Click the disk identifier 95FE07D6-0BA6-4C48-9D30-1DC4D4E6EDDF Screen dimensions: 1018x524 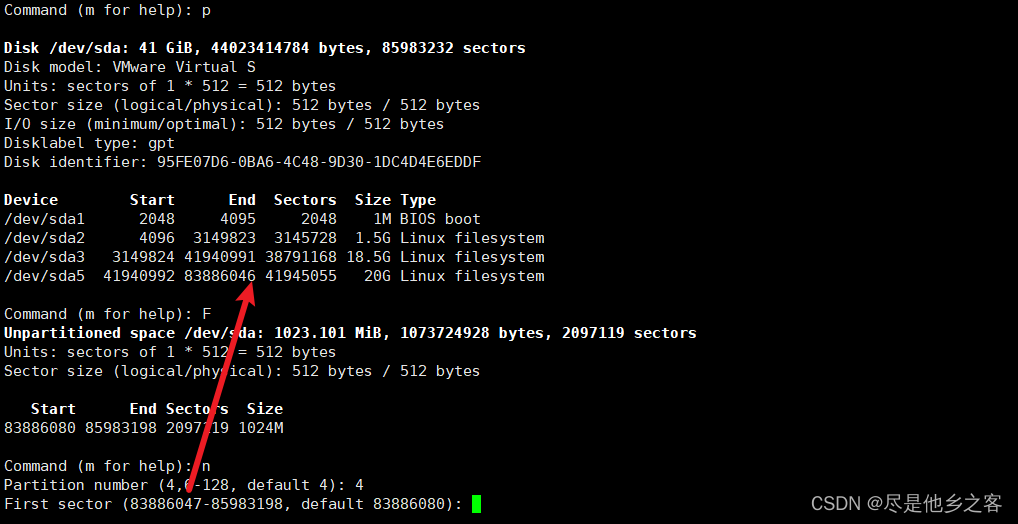(319, 162)
